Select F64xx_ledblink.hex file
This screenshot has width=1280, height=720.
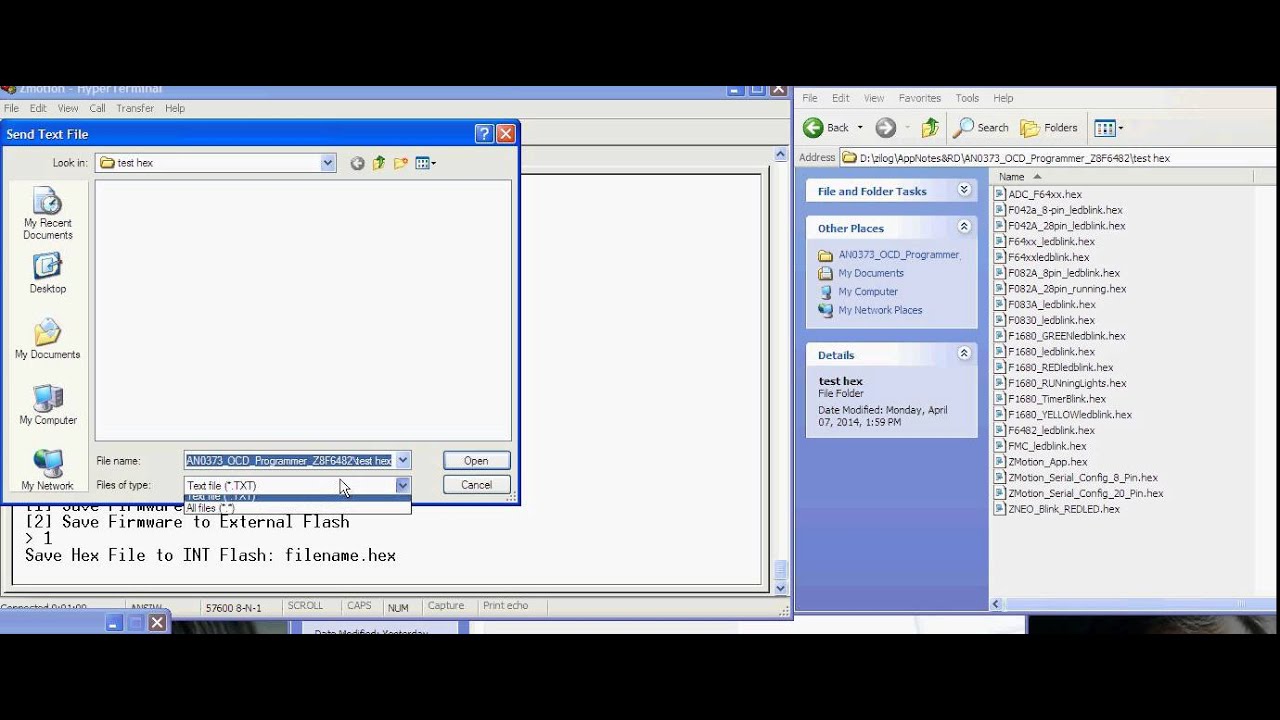coord(1051,242)
